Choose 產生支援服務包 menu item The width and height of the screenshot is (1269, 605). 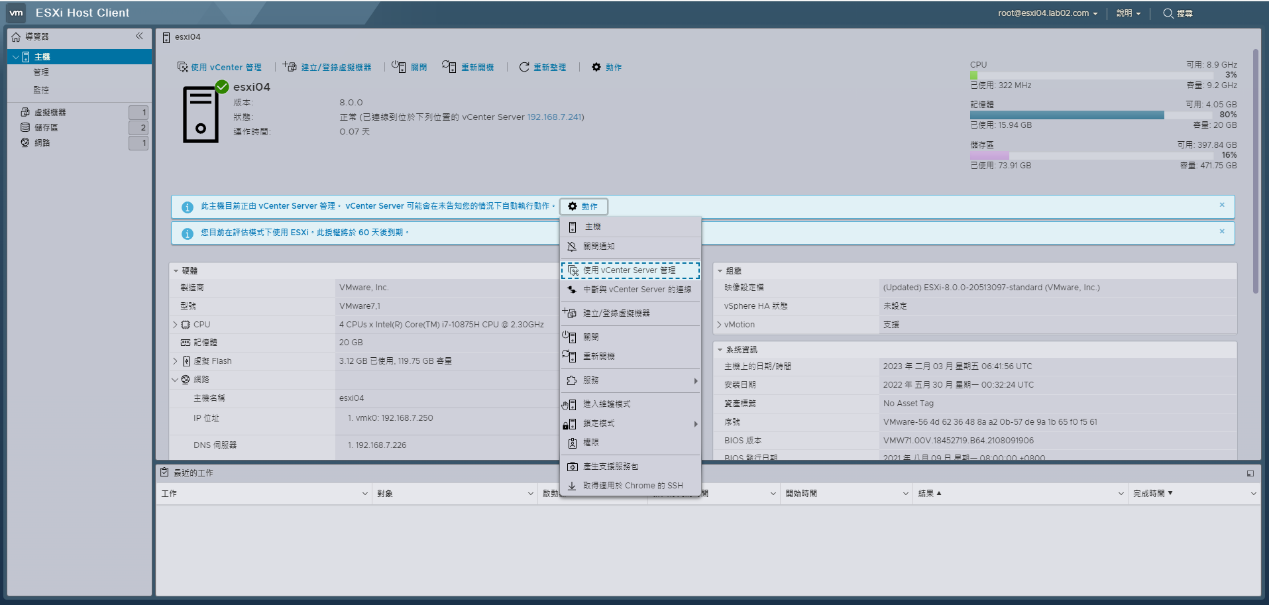click(630, 466)
